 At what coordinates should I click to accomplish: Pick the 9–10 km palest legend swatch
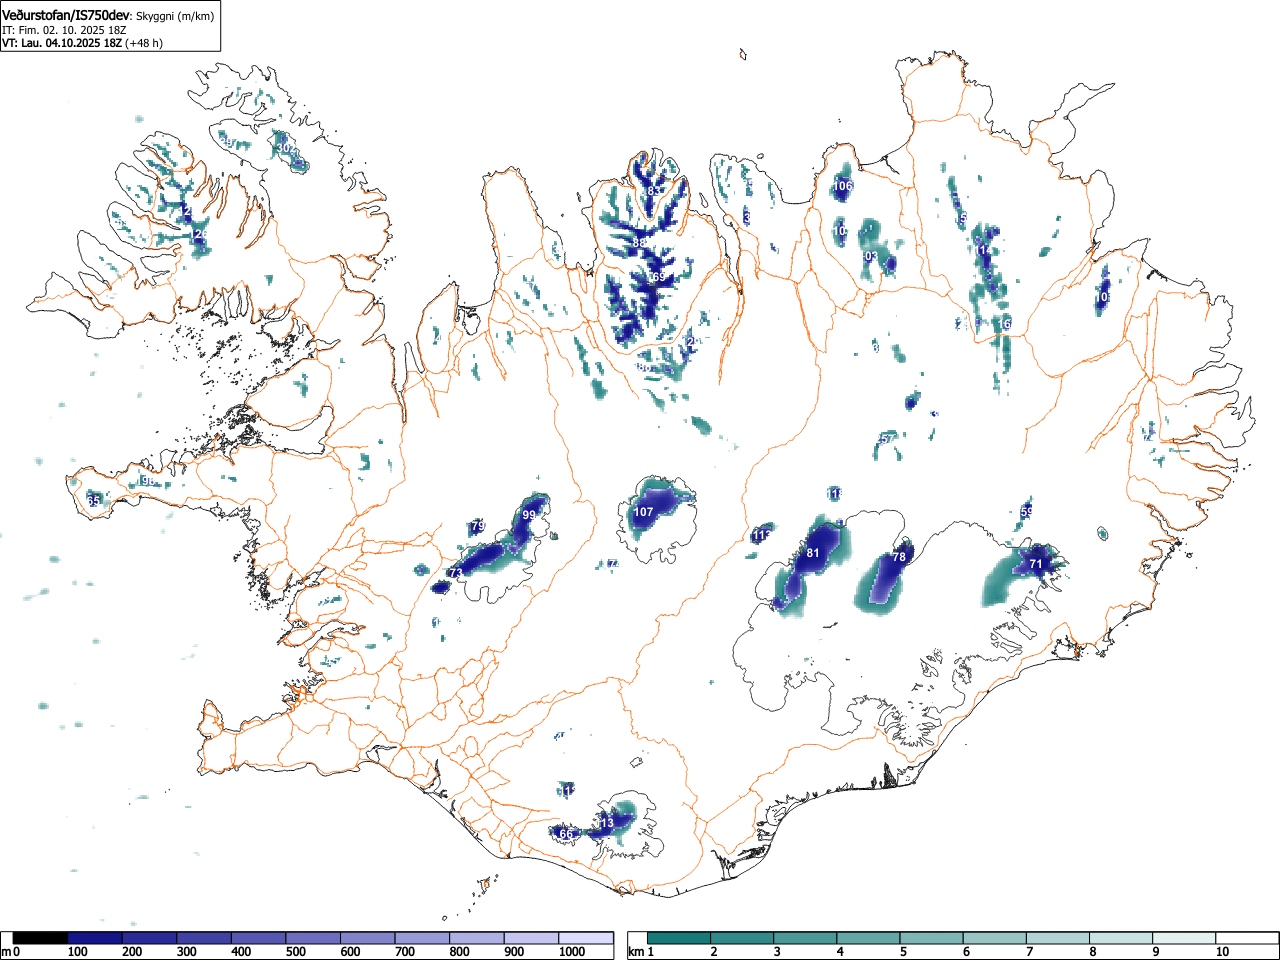coord(1183,938)
